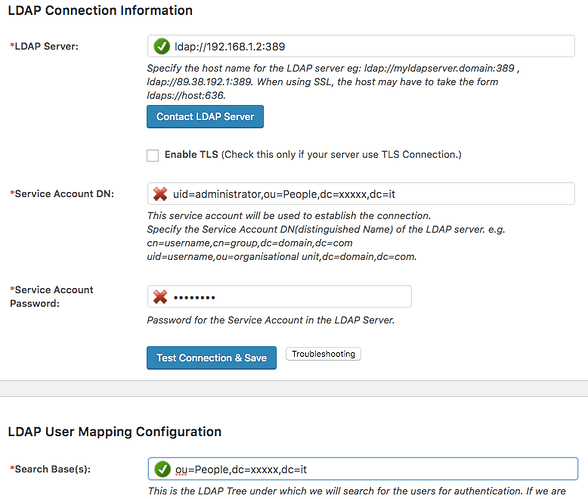The height and width of the screenshot is (499, 588).
Task: Click green checkmark icon in LDAP Server field
Action: coord(162,46)
